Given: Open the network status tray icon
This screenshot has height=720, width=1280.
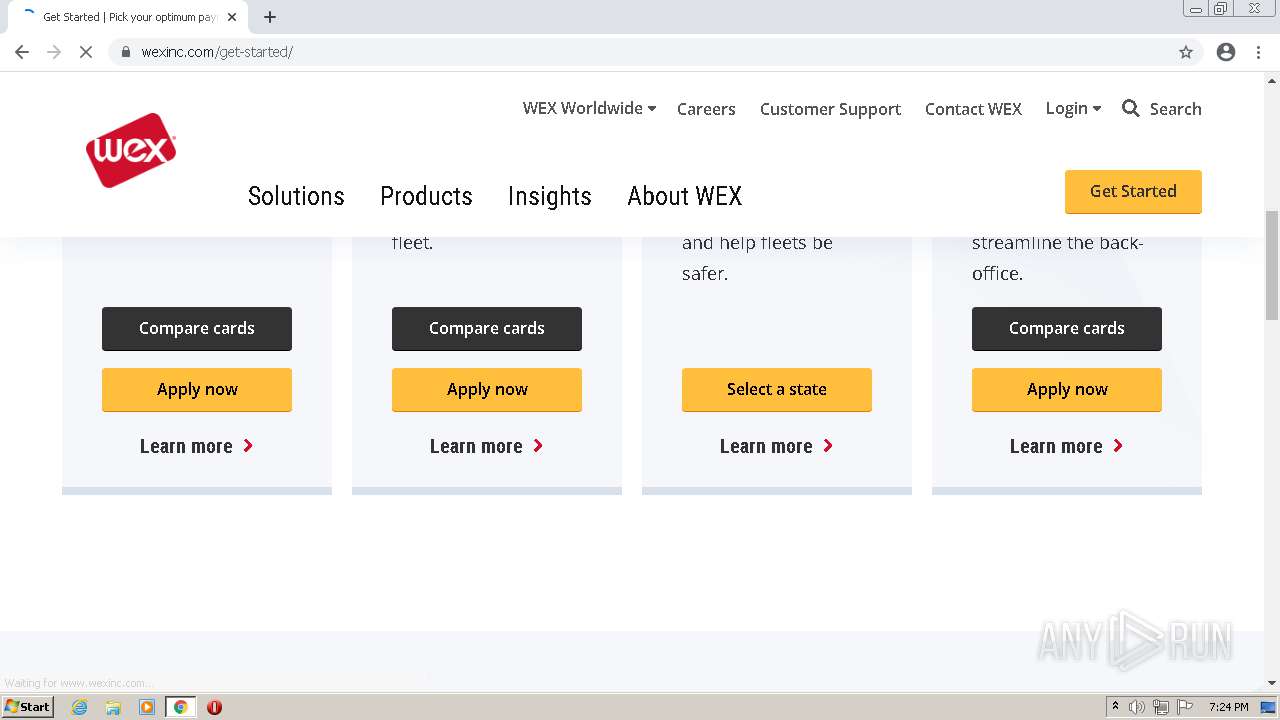Looking at the screenshot, I should 1161,707.
